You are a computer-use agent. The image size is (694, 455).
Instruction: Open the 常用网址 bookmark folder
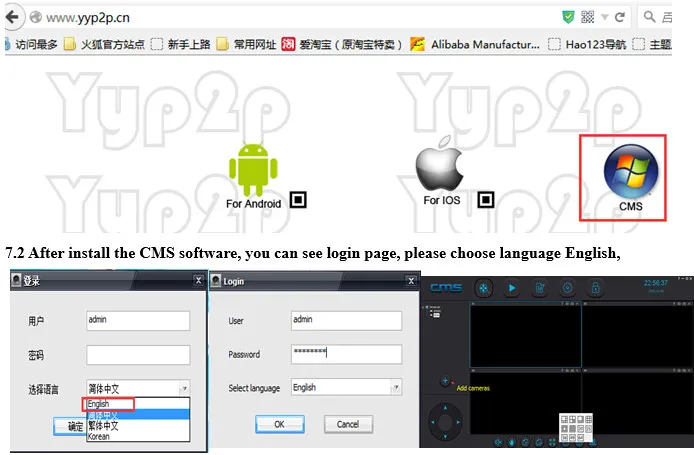pos(246,44)
